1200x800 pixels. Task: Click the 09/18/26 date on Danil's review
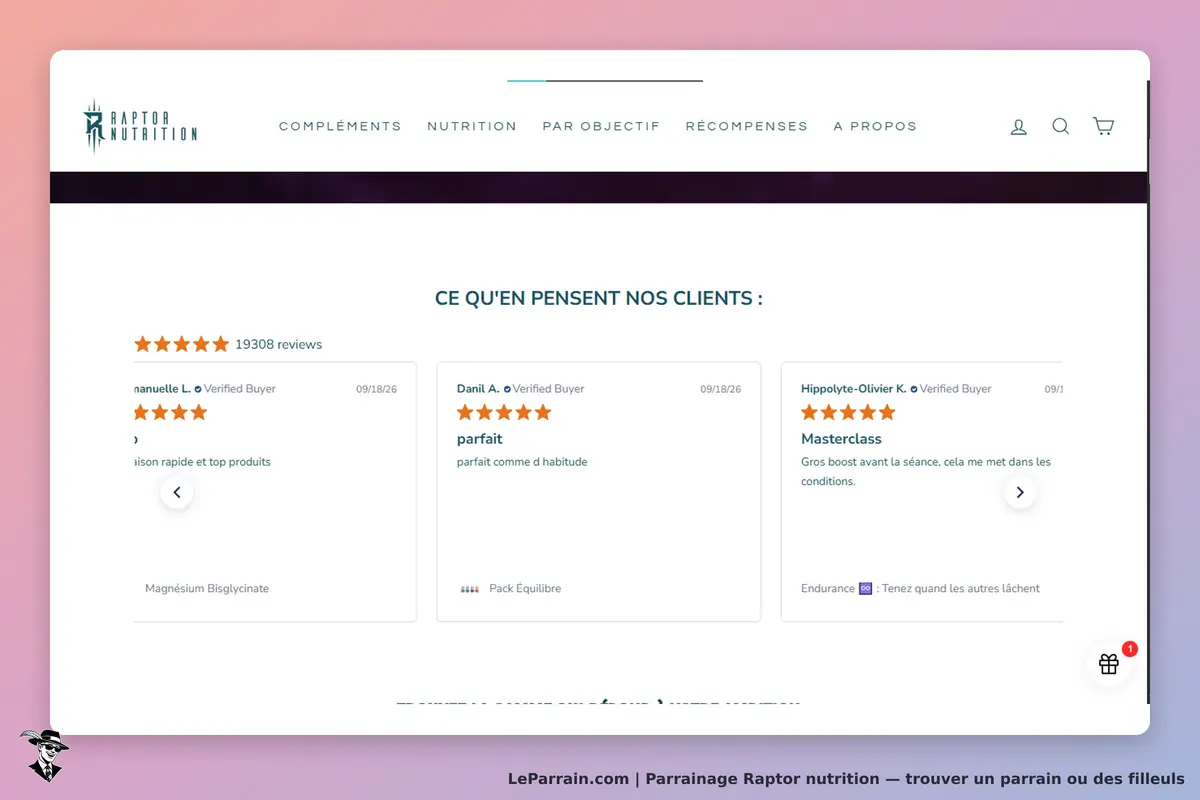click(721, 389)
